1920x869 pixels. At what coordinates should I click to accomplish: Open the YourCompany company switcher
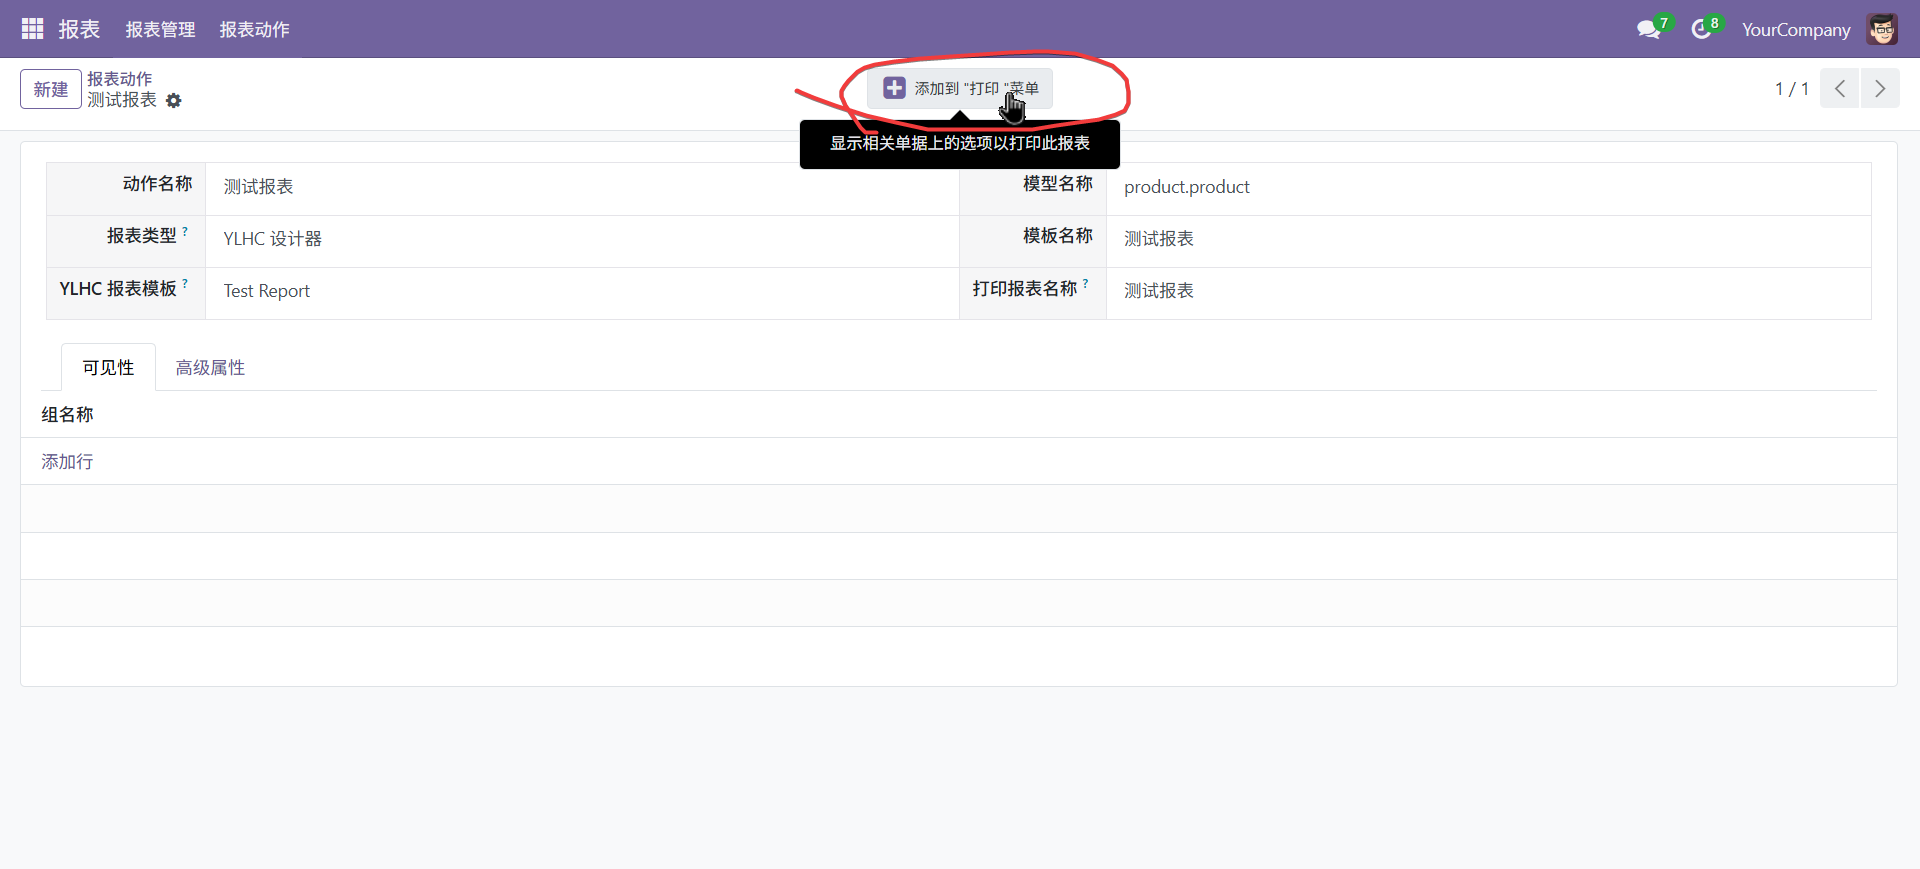tap(1795, 30)
